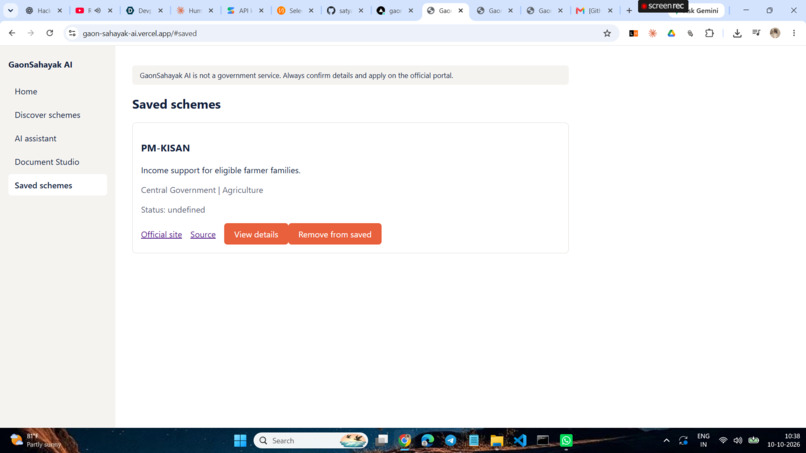Image resolution: width=806 pixels, height=453 pixels.
Task: Click Remove from saved button
Action: pyautogui.click(x=335, y=234)
